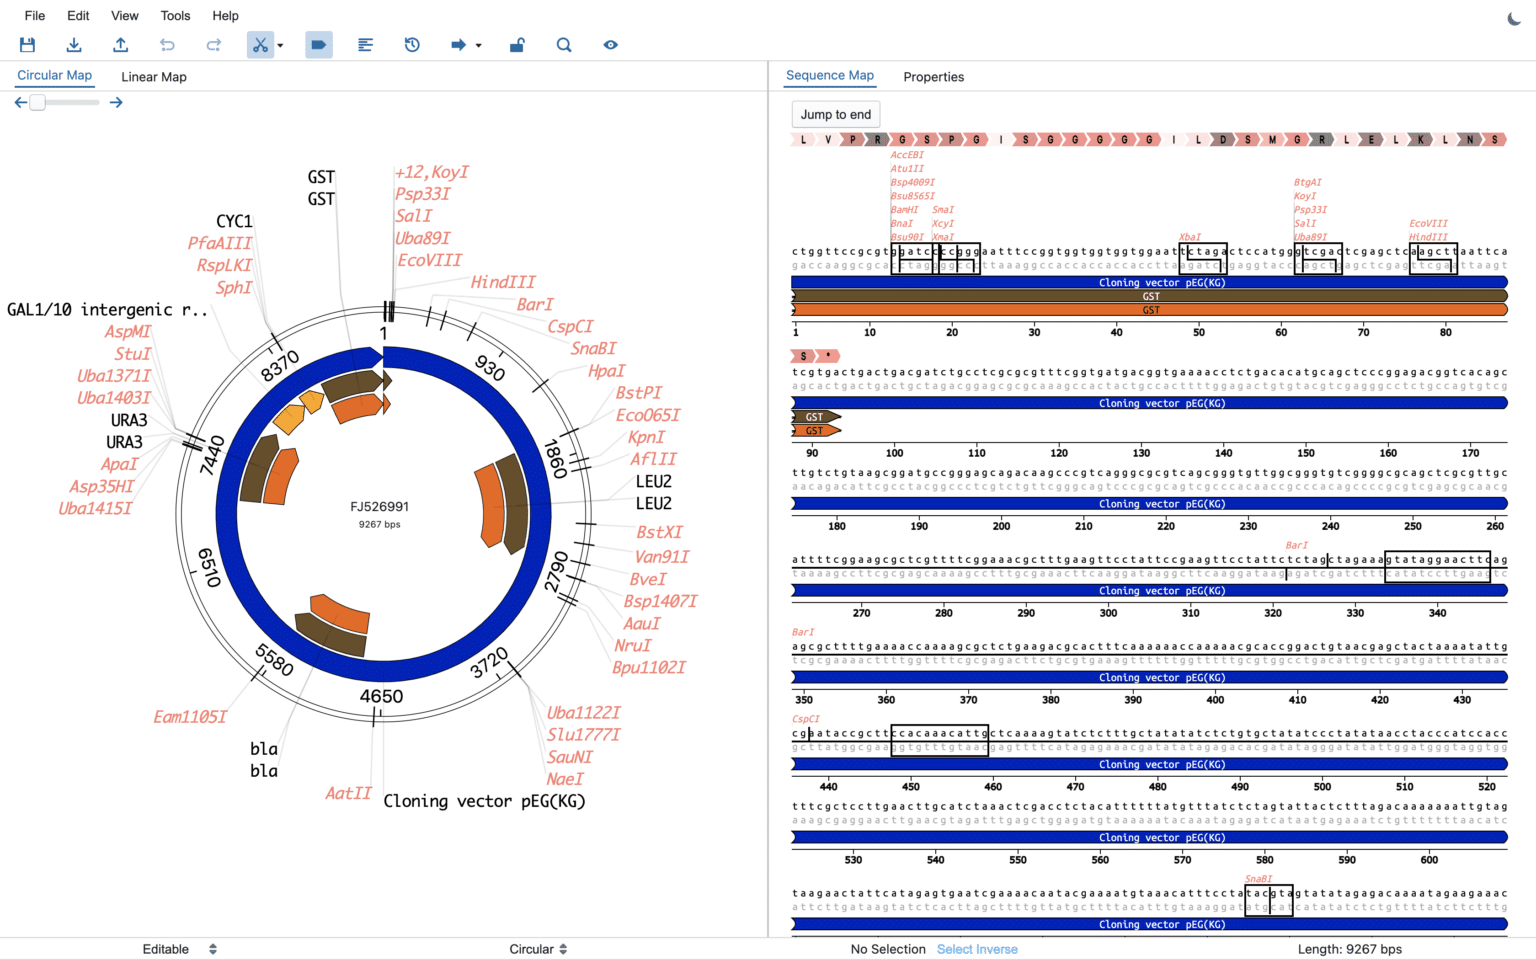1536x960 pixels.
Task: Enable dark mode with the moon icon
Action: [x=1514, y=17]
